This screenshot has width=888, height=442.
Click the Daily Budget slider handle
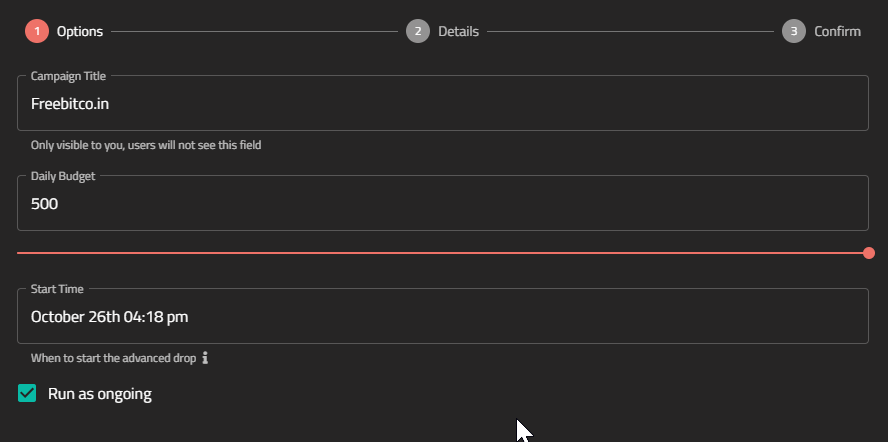869,253
